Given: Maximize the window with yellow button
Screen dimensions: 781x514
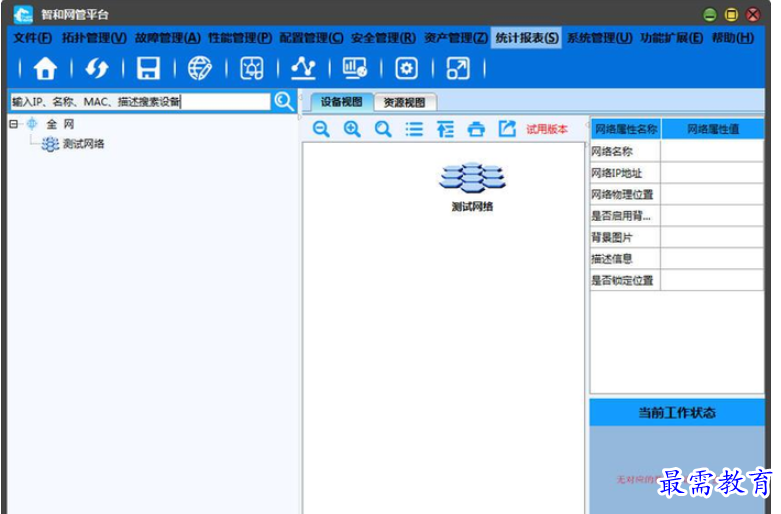Looking at the screenshot, I should click(731, 15).
